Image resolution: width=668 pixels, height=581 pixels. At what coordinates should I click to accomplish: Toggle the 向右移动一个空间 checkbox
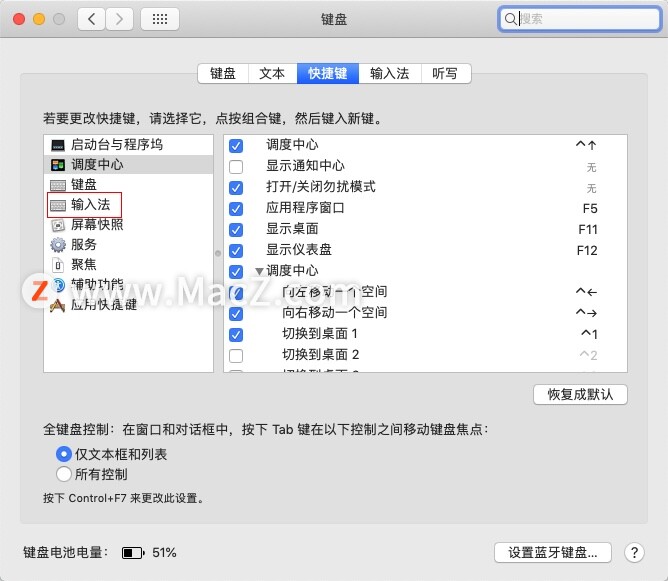tap(236, 314)
